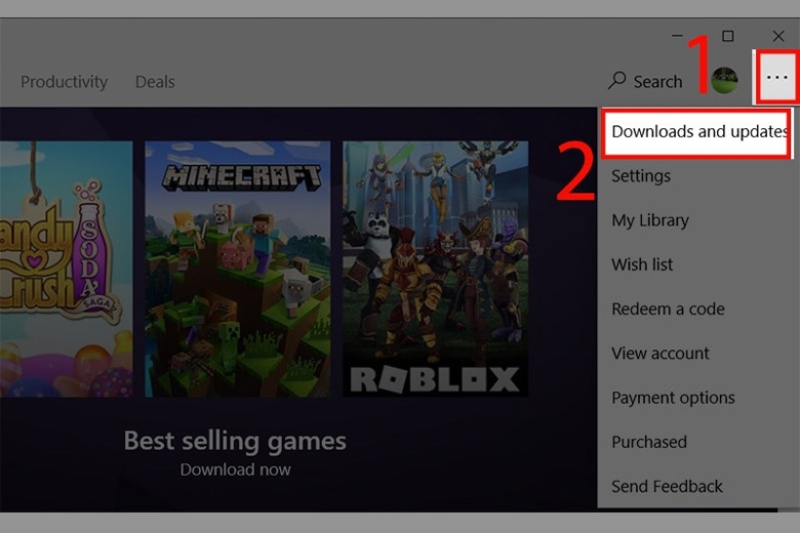This screenshot has height=533, width=800.
Task: Click the Search text label
Action: (658, 82)
